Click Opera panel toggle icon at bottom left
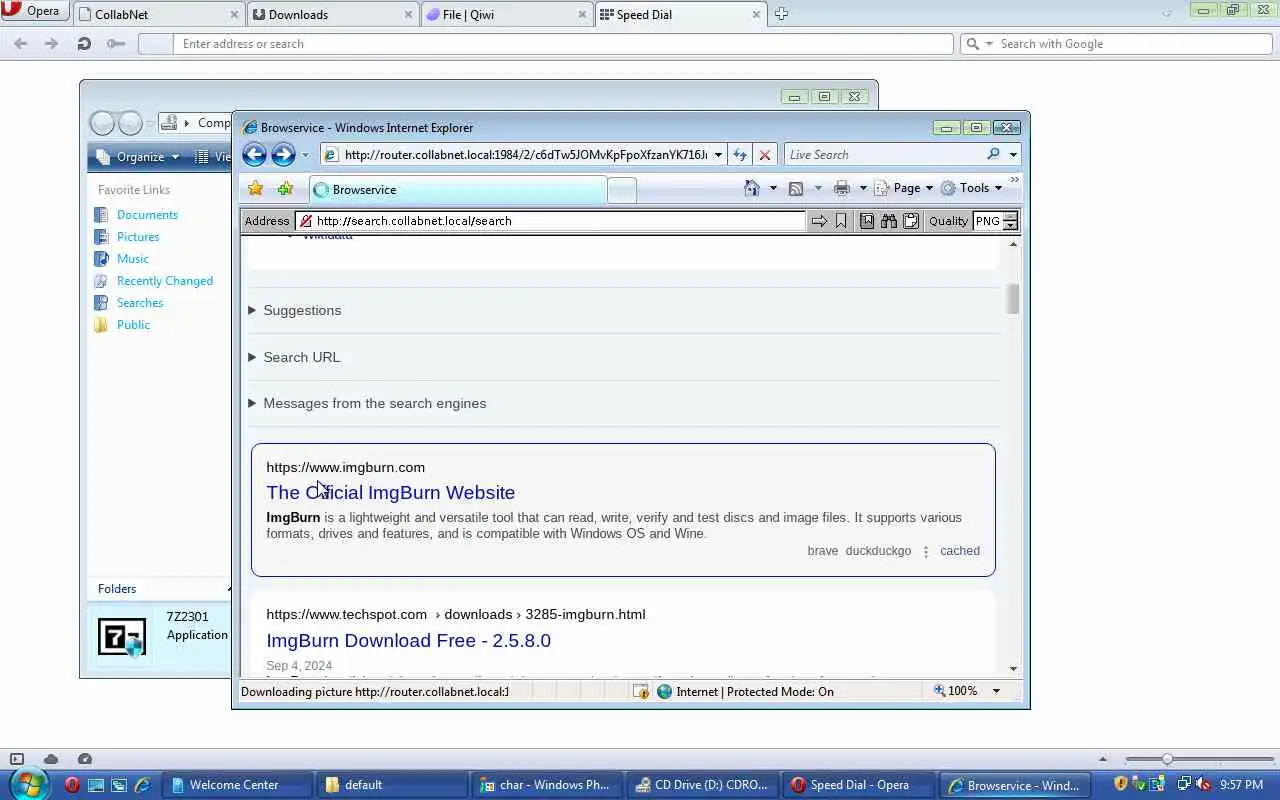Image resolution: width=1280 pixels, height=800 pixels. click(17, 759)
